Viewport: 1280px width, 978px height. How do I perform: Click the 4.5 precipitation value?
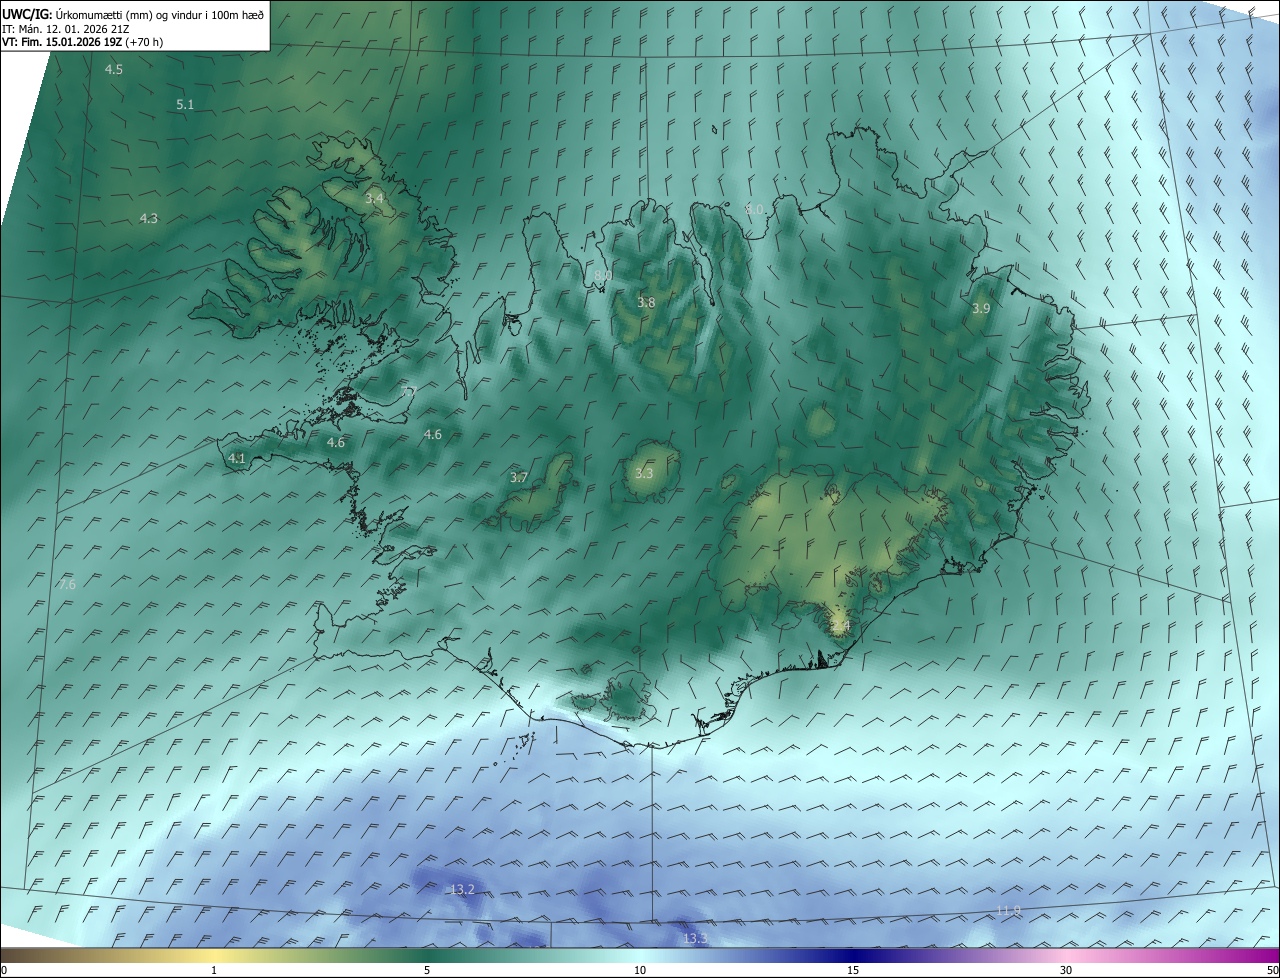pos(114,70)
